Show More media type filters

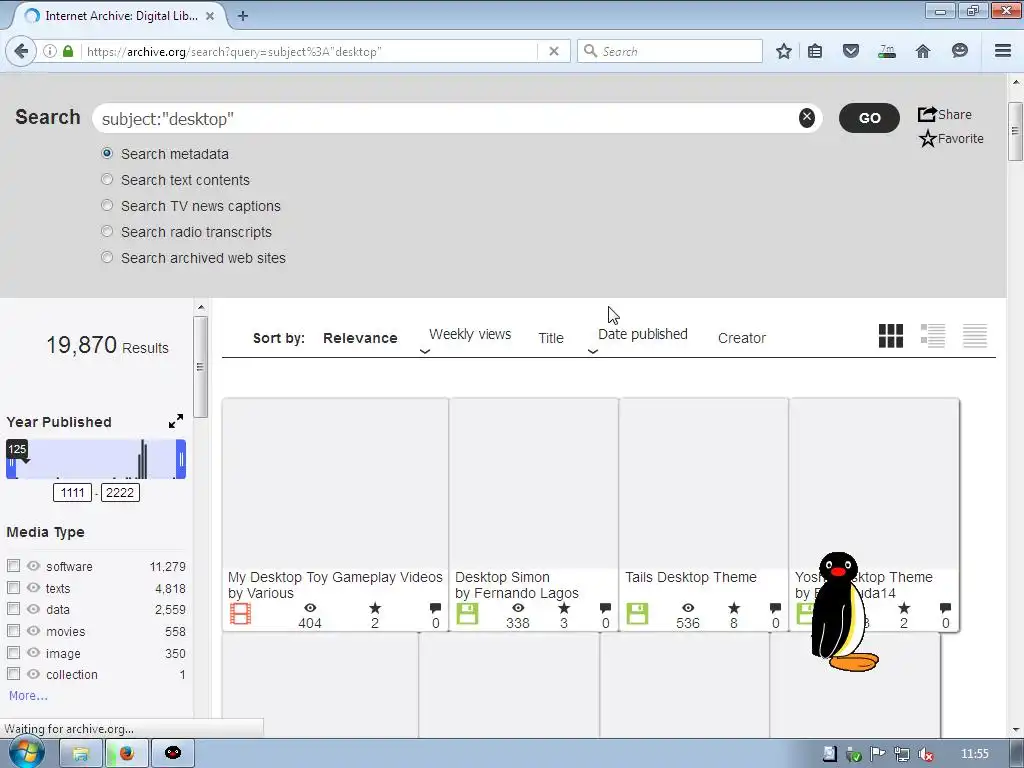click(28, 696)
